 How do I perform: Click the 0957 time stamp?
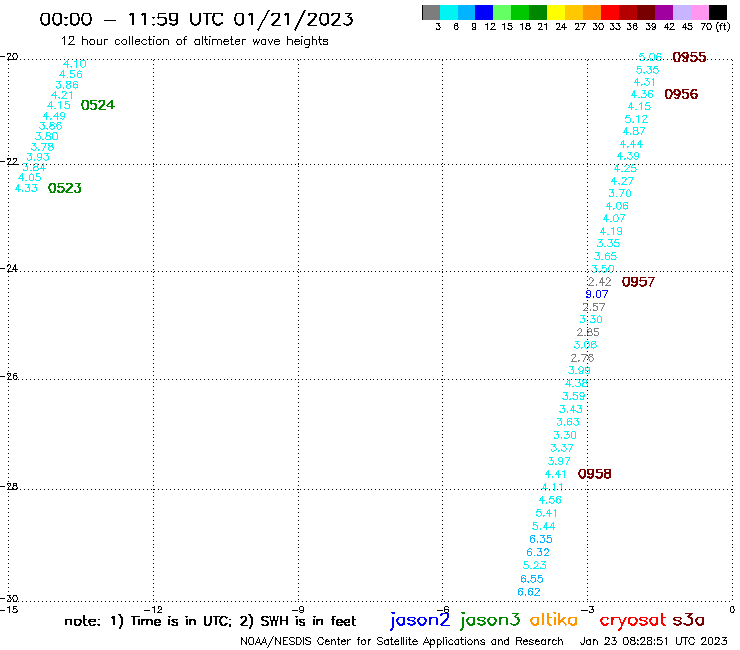638,282
